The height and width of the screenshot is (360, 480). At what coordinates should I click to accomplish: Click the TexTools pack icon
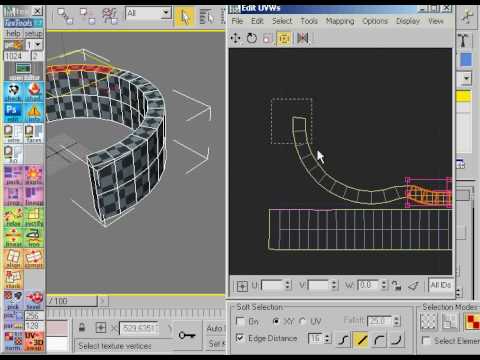coord(13,176)
